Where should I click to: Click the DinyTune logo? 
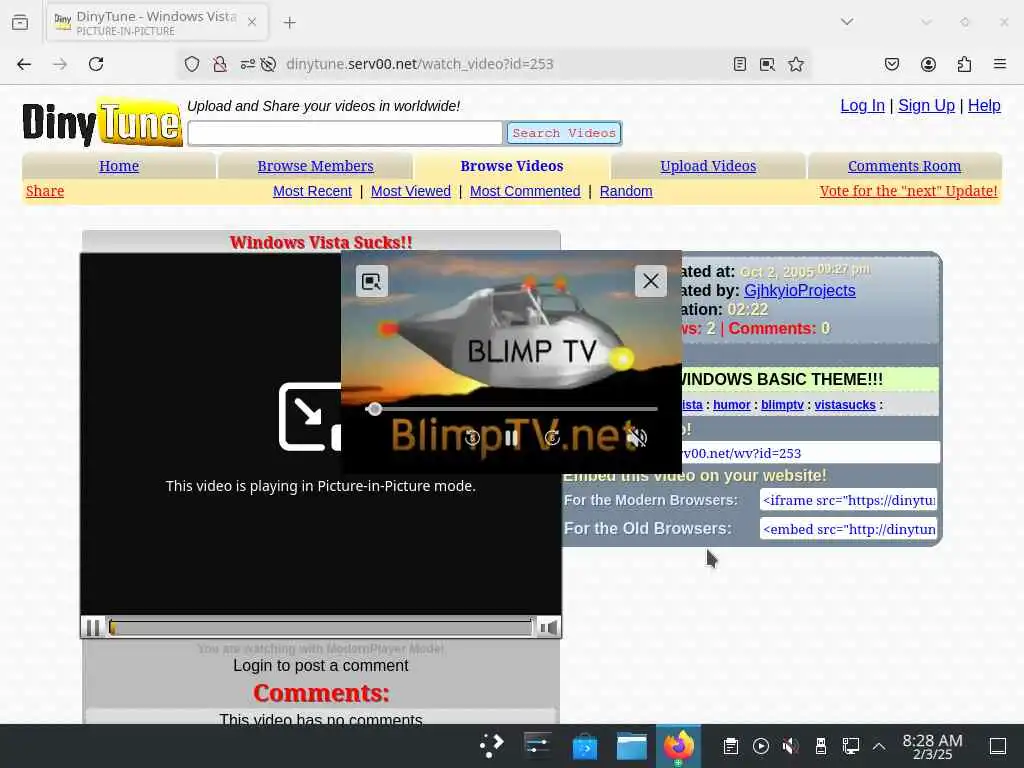[x=102, y=122]
